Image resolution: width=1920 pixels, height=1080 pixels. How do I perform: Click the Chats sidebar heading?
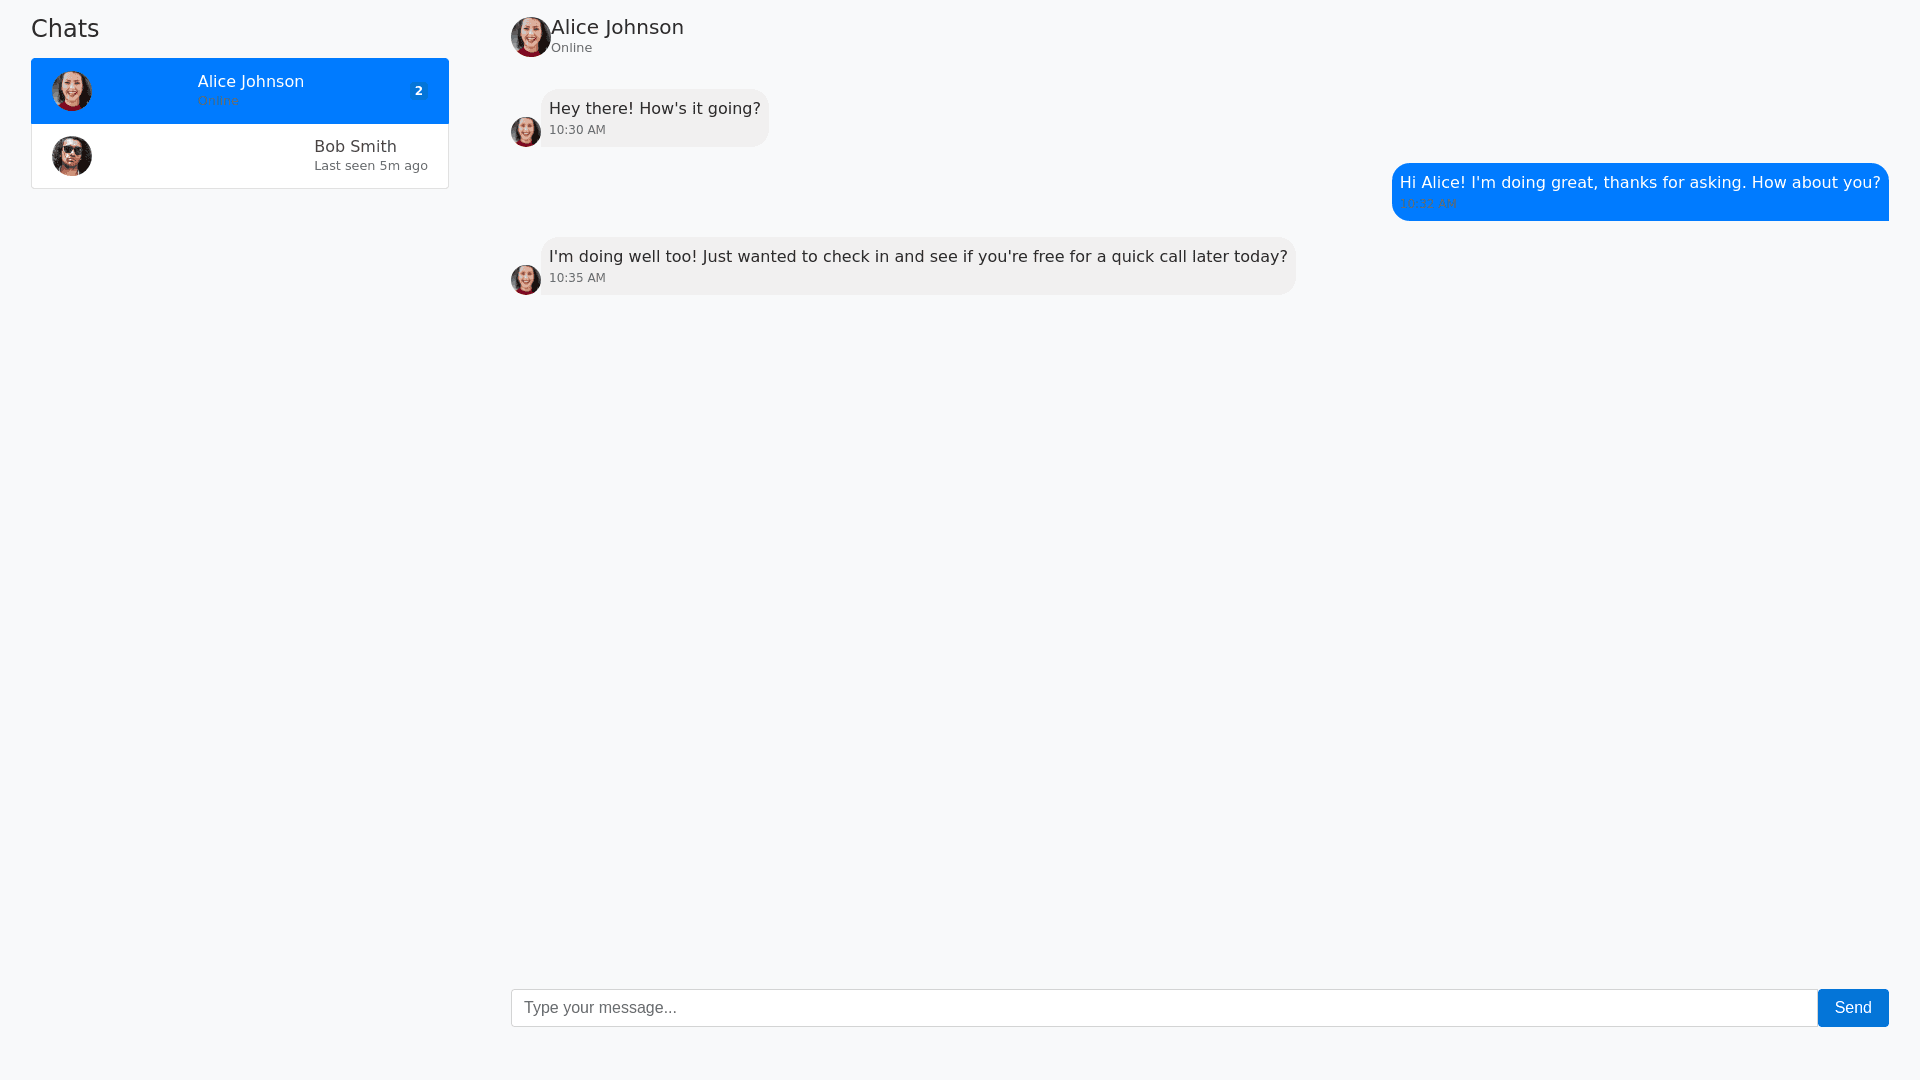pos(65,29)
